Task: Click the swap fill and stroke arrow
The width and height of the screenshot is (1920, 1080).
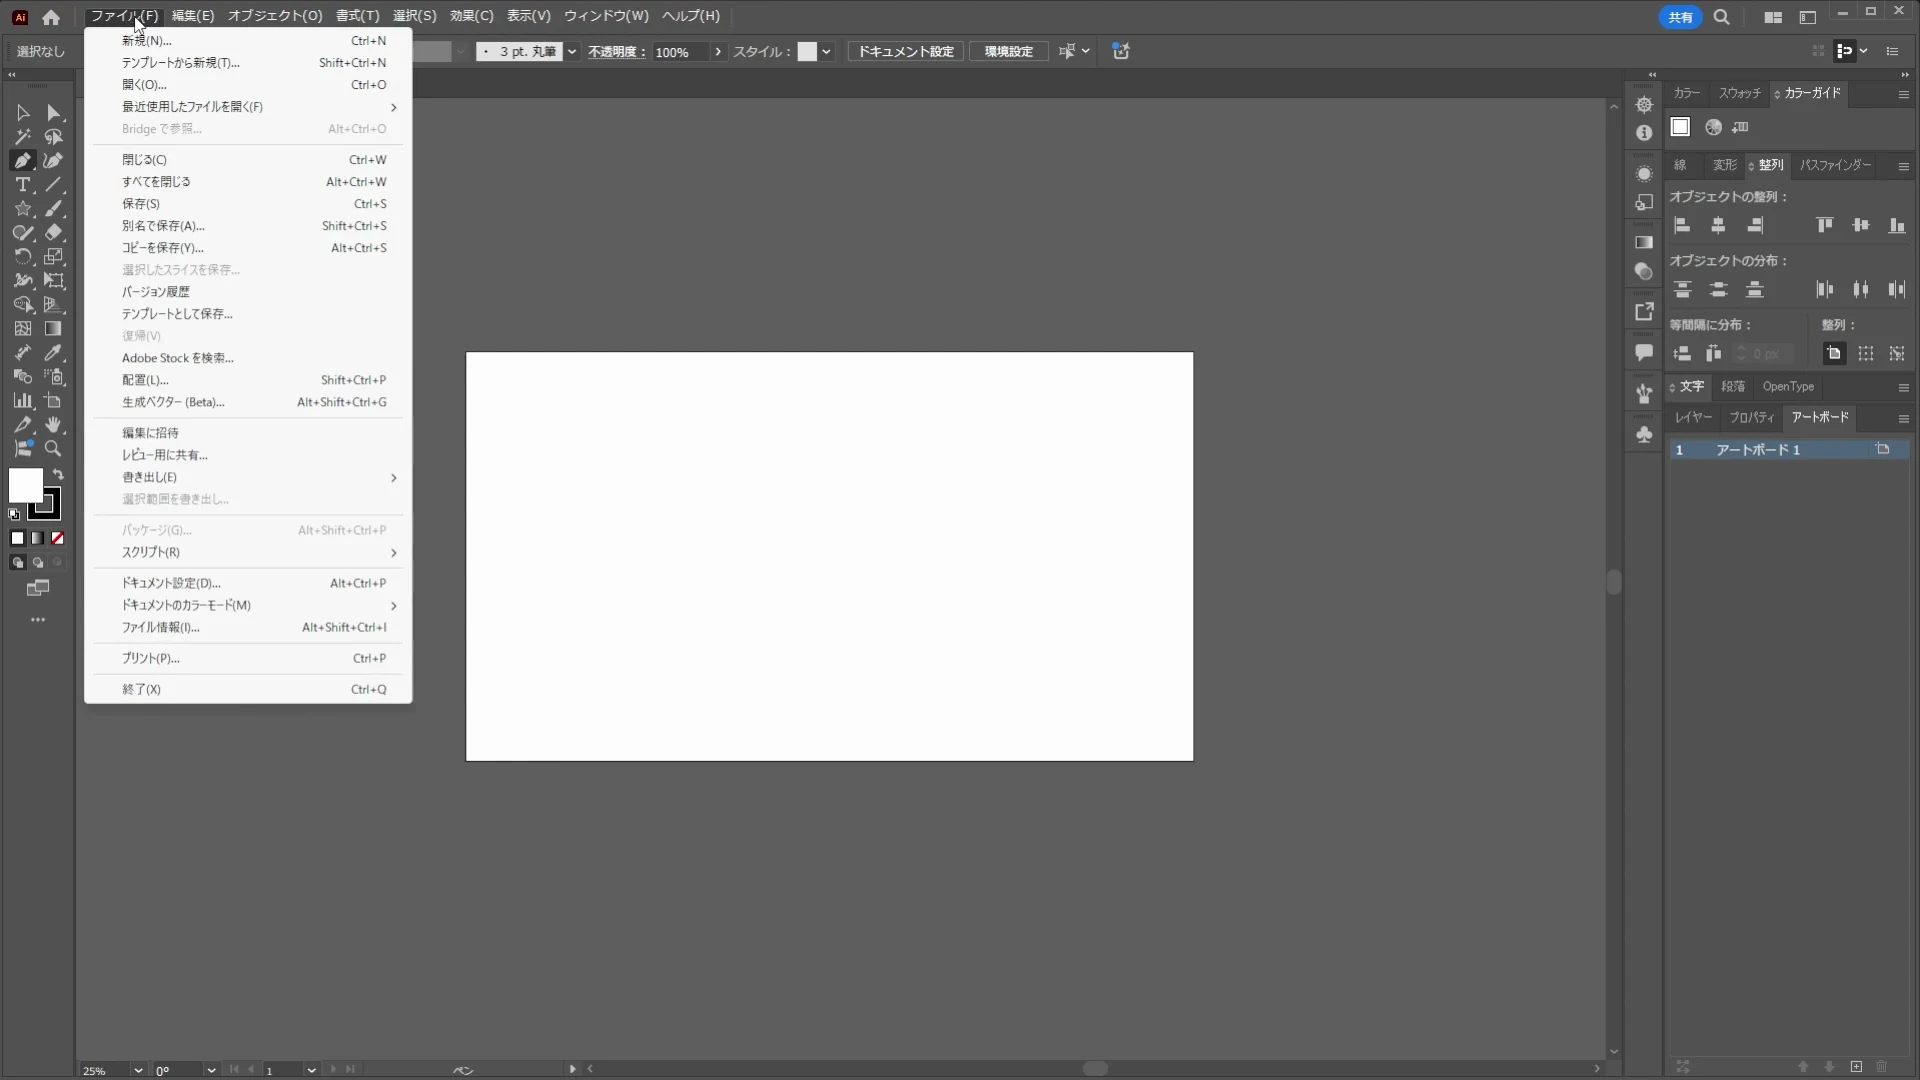Action: tap(58, 475)
